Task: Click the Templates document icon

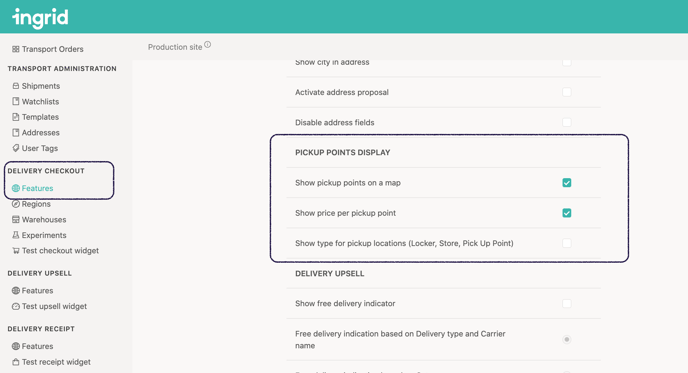Action: tap(16, 117)
